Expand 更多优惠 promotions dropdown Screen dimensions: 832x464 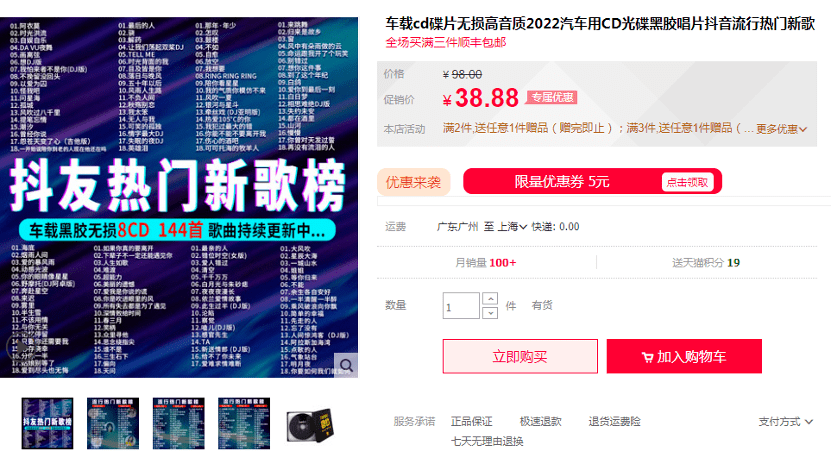pos(781,129)
